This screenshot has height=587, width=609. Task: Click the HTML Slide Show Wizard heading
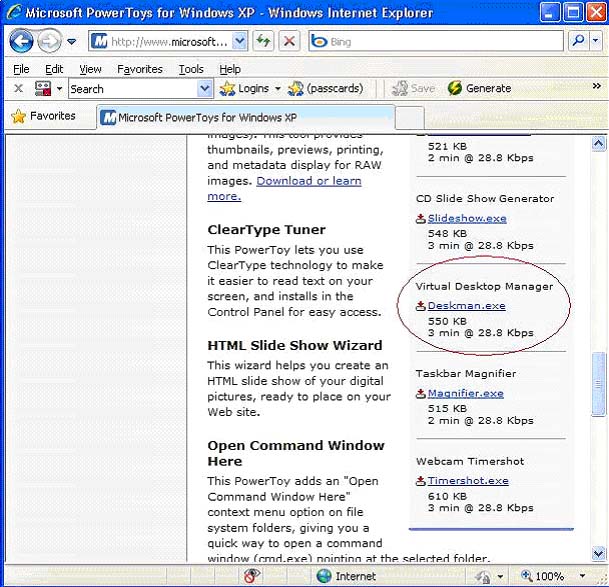pyautogui.click(x=295, y=345)
